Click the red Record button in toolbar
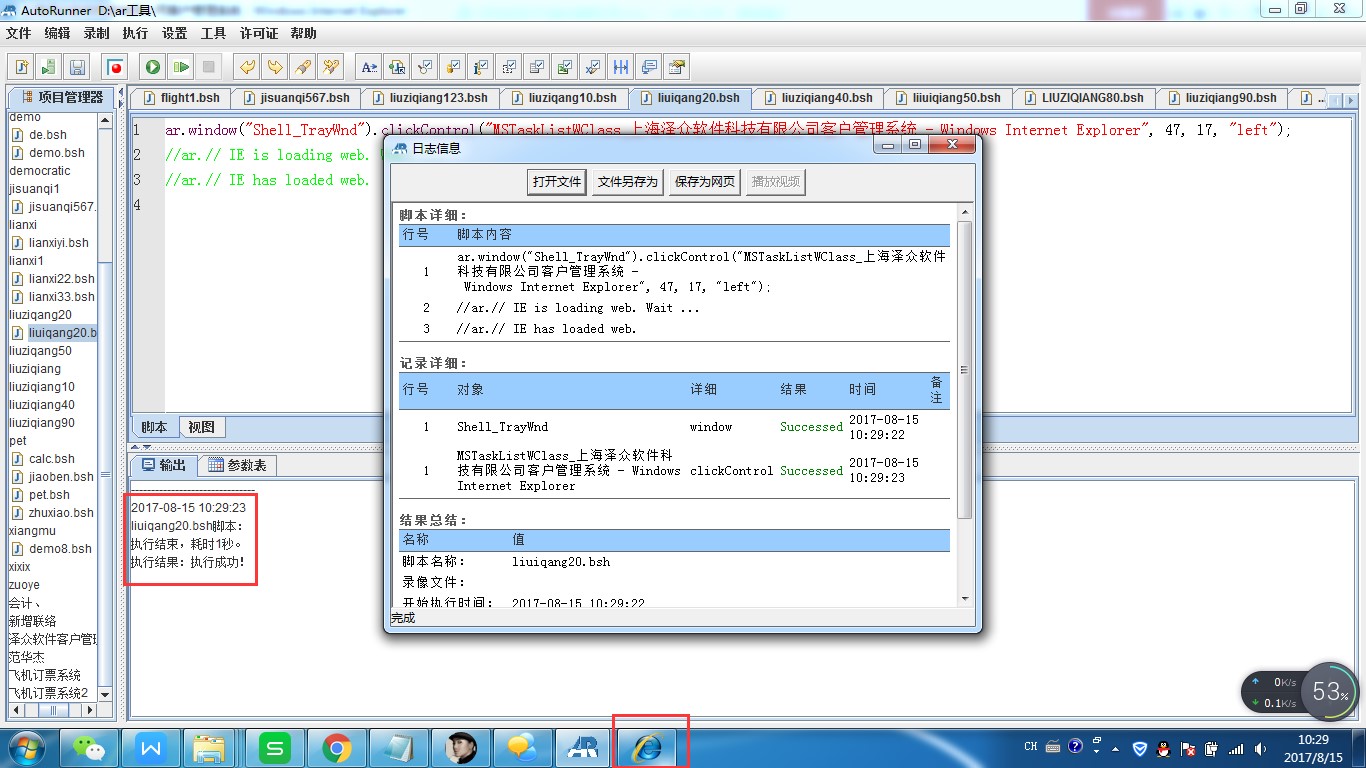The image size is (1366, 768). pyautogui.click(x=116, y=67)
